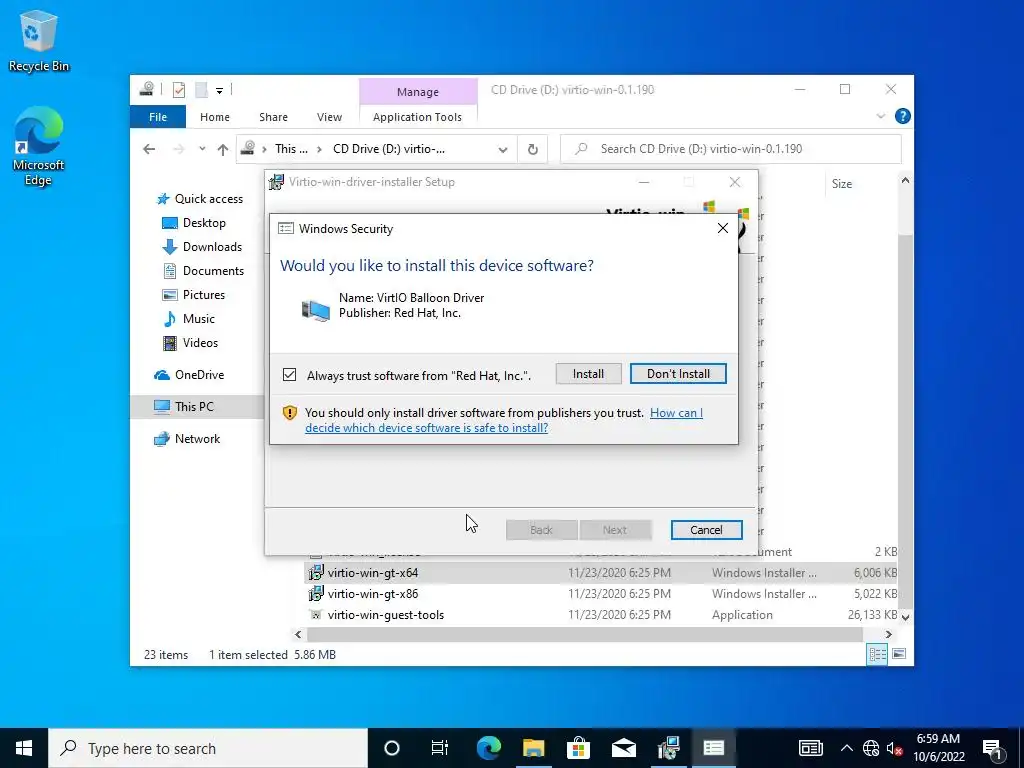The height and width of the screenshot is (768, 1024).
Task: Click the Explorer Help question mark icon
Action: [903, 116]
